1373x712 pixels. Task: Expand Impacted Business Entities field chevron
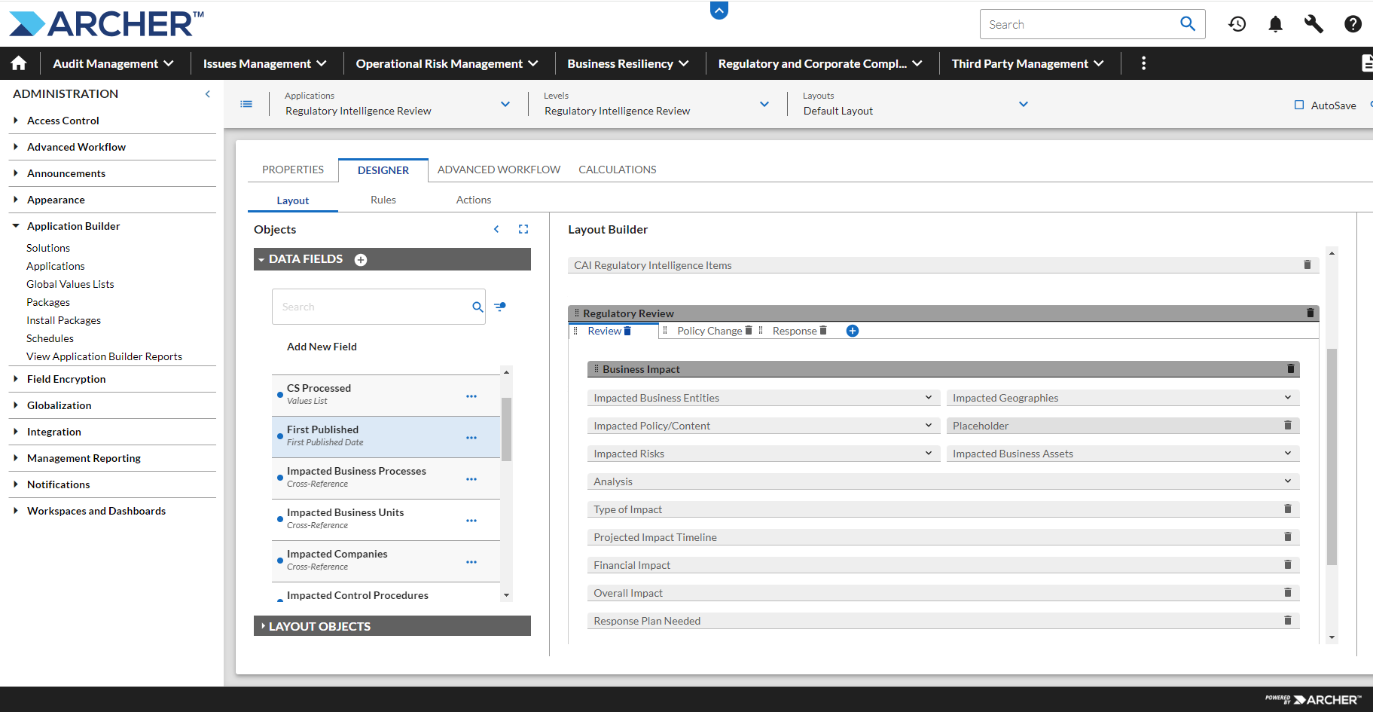click(929, 397)
